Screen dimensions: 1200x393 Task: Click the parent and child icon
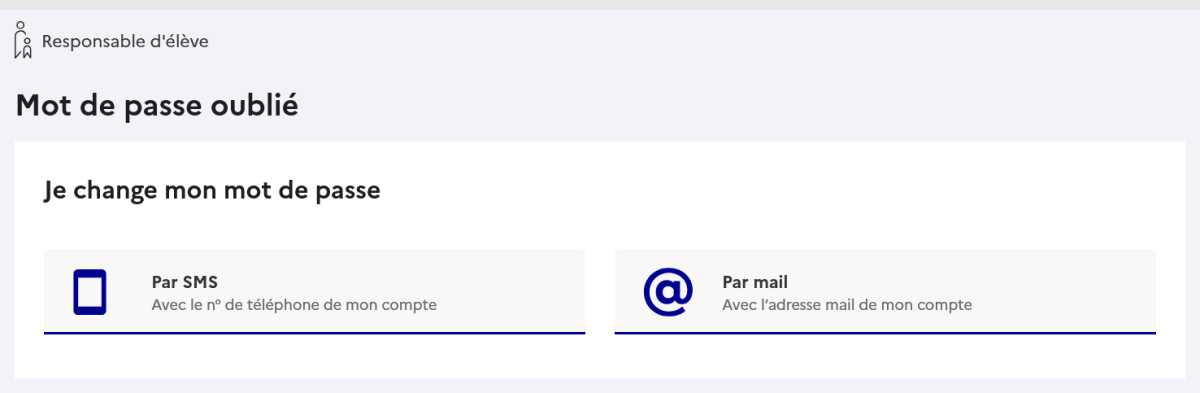pyautogui.click(x=23, y=41)
